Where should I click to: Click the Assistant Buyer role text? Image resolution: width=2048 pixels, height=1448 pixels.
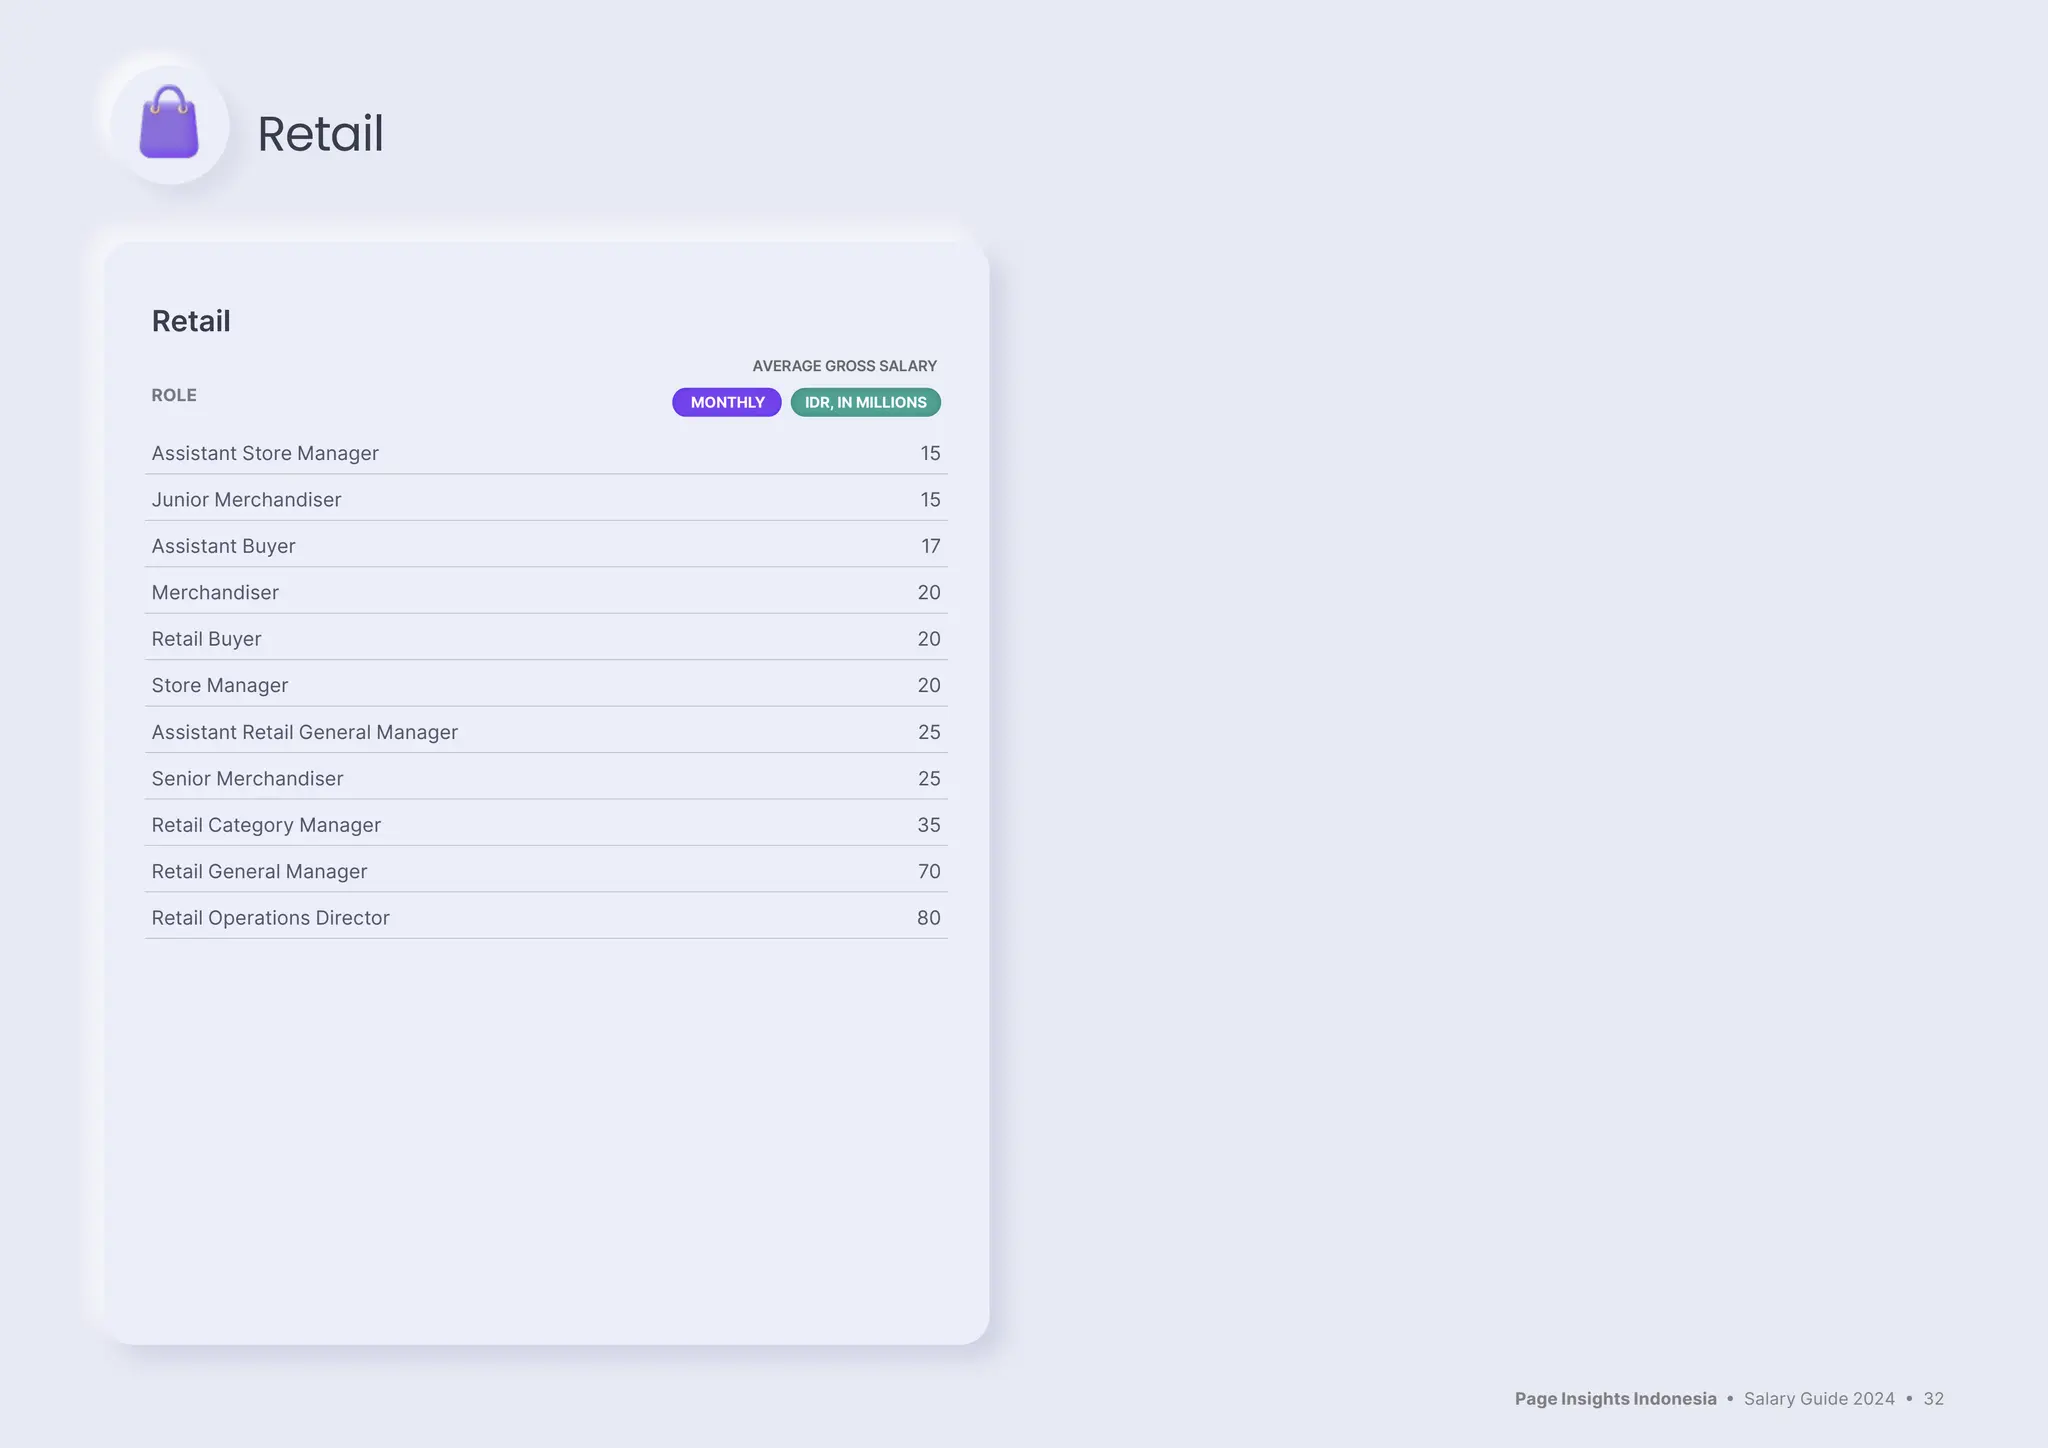coord(223,546)
